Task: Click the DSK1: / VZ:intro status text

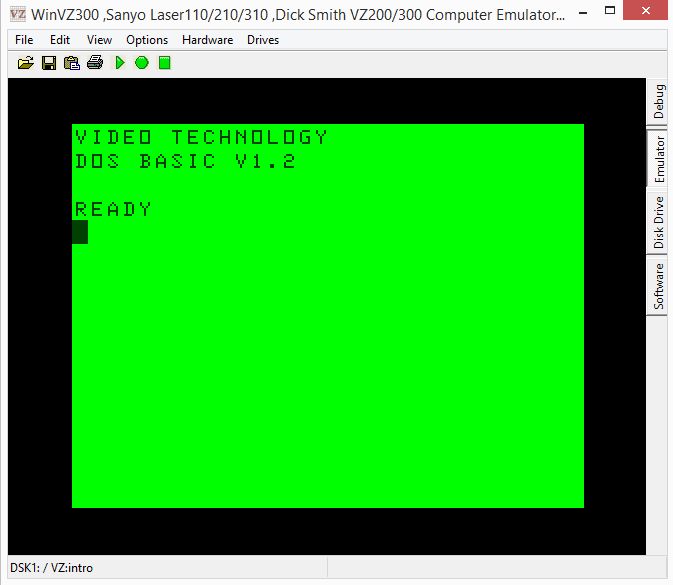Action: point(52,568)
